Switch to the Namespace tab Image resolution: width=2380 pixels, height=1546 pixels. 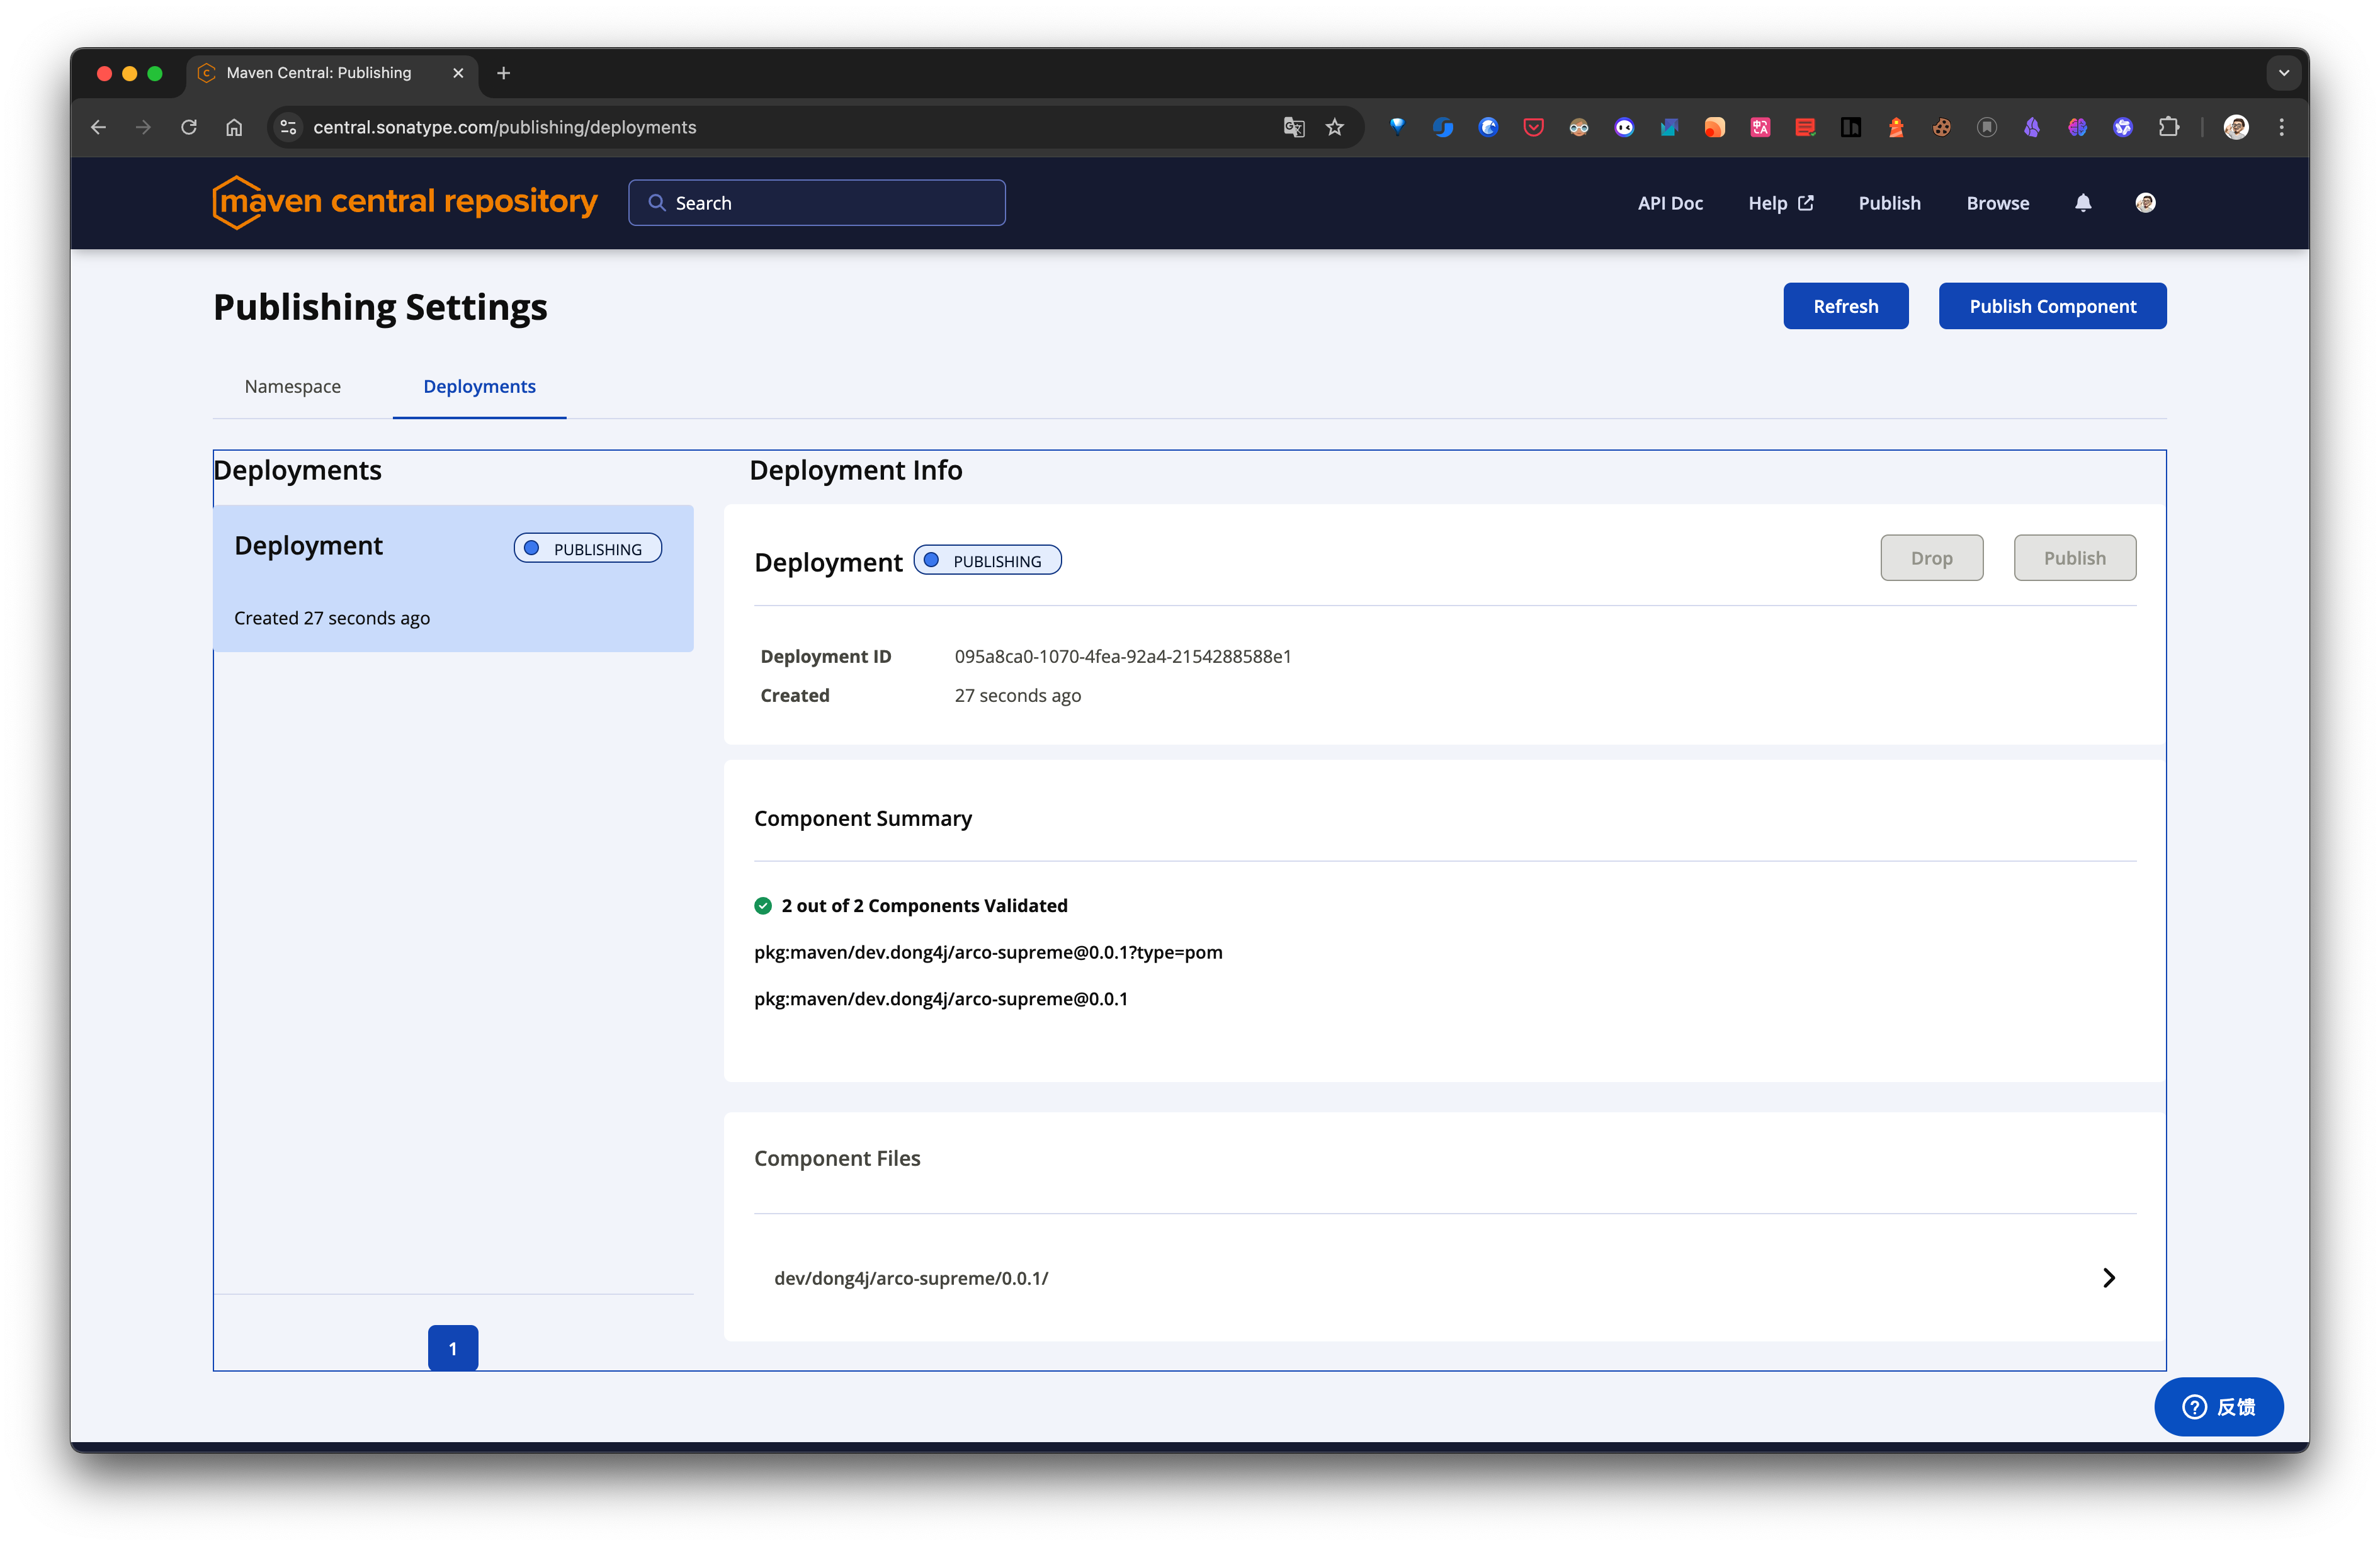click(x=292, y=386)
